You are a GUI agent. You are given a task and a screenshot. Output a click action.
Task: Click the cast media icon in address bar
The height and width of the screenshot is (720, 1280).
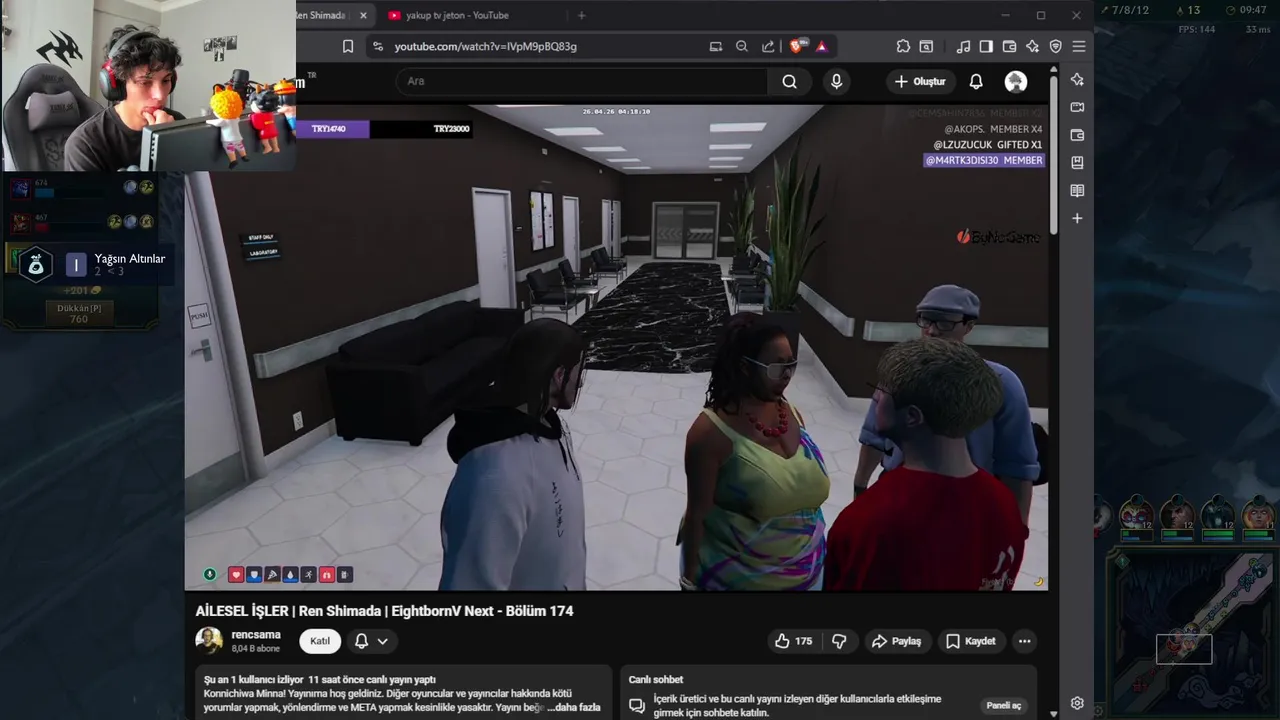(715, 46)
